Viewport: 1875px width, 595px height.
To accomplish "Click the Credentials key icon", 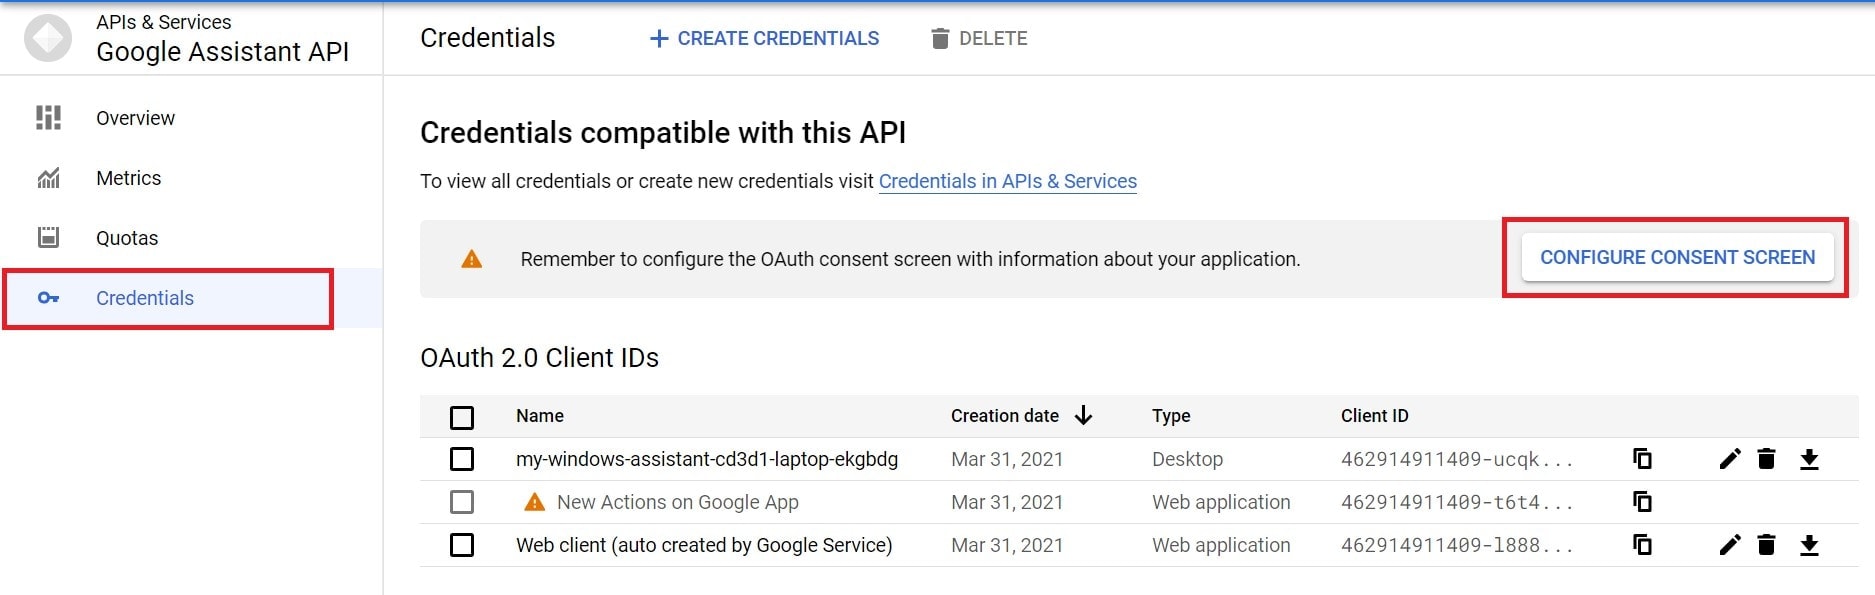I will pos(48,298).
